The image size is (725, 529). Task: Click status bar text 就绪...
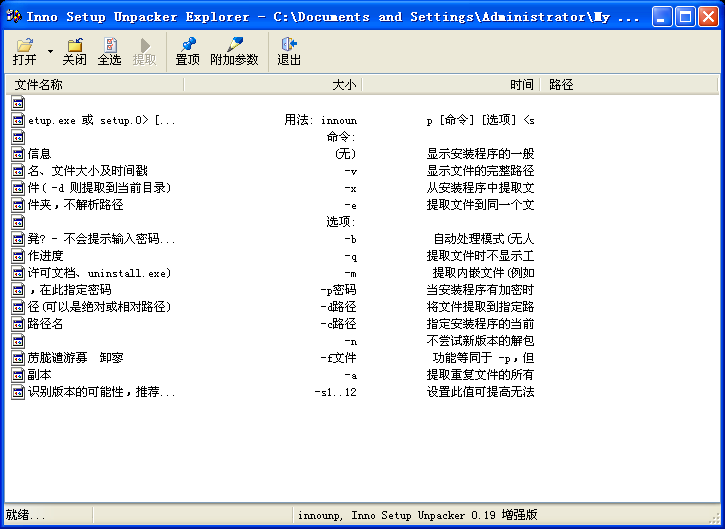tap(26, 515)
